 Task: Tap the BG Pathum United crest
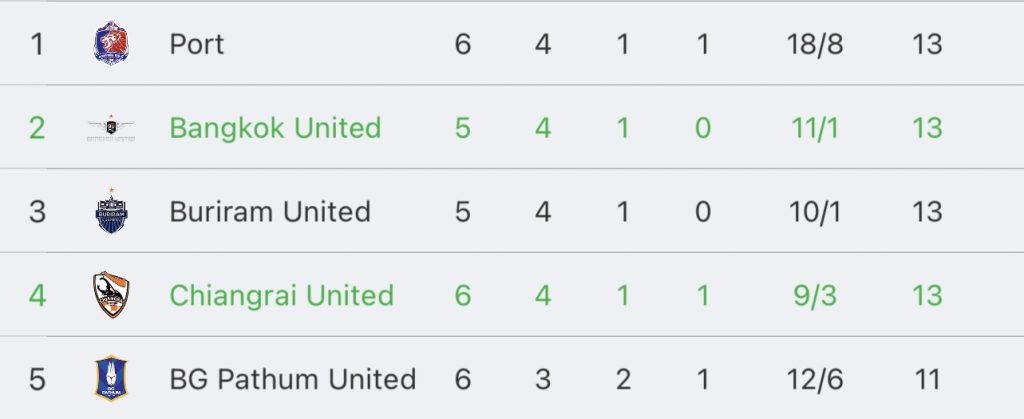pyautogui.click(x=111, y=379)
